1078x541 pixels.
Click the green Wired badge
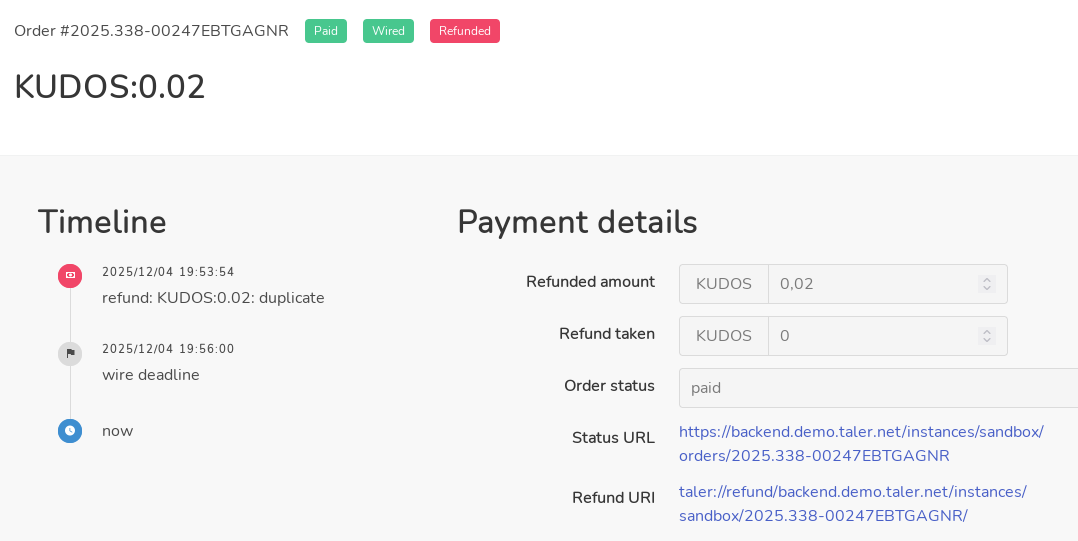click(x=388, y=31)
